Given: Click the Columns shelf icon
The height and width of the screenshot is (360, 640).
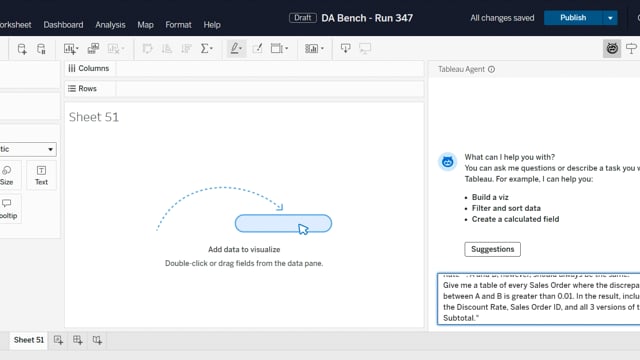Looking at the screenshot, I should point(72,69).
